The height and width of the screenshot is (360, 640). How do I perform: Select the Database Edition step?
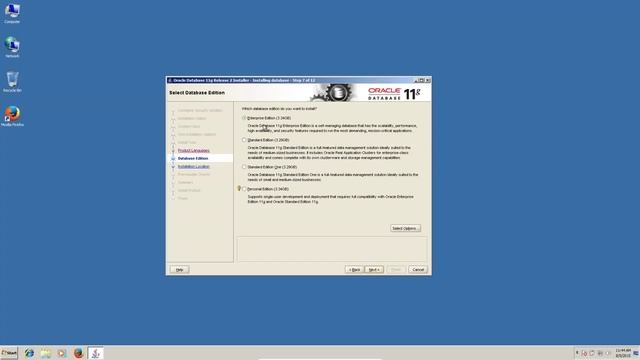click(x=193, y=158)
